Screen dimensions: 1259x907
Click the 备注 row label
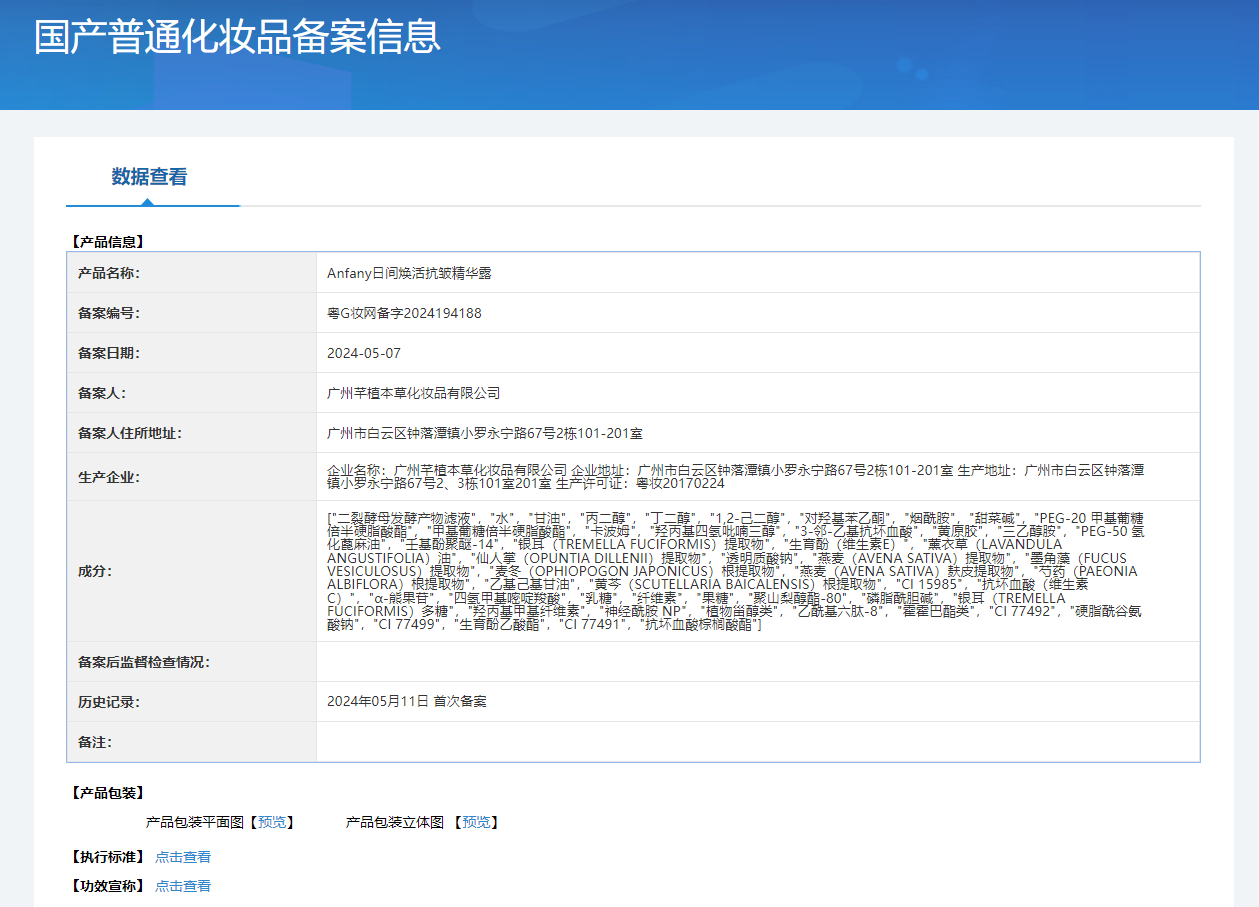tap(95, 742)
